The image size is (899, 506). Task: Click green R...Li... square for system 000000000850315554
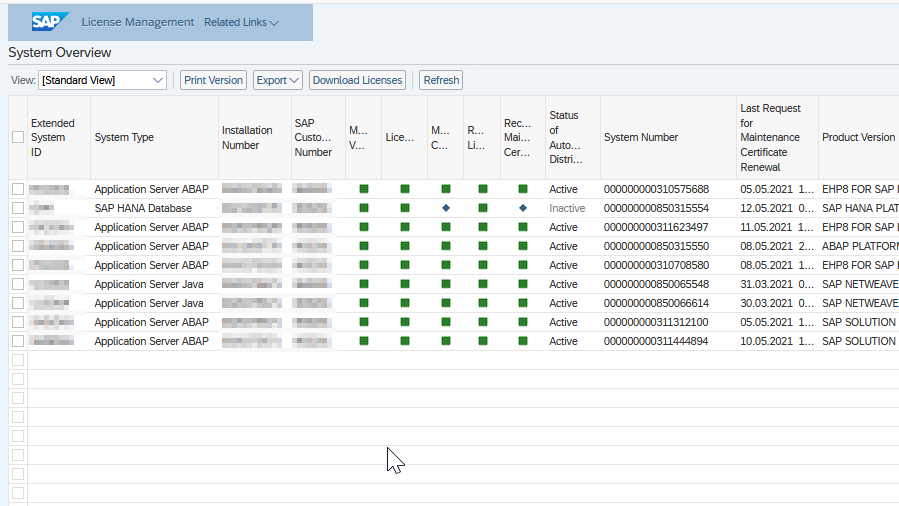(x=483, y=208)
